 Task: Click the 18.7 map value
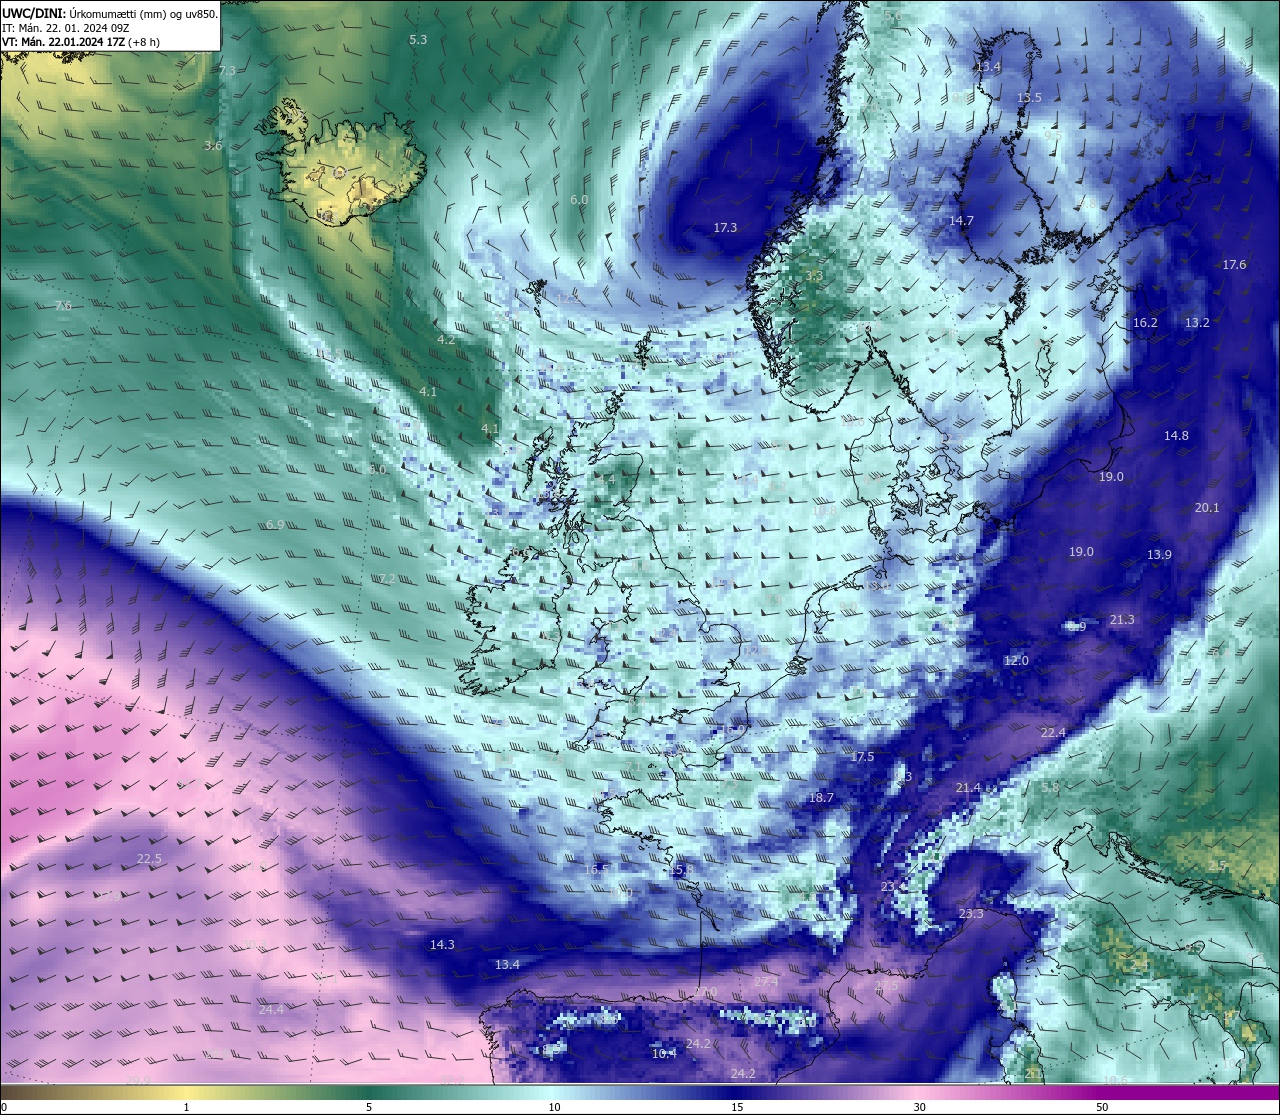coord(821,798)
